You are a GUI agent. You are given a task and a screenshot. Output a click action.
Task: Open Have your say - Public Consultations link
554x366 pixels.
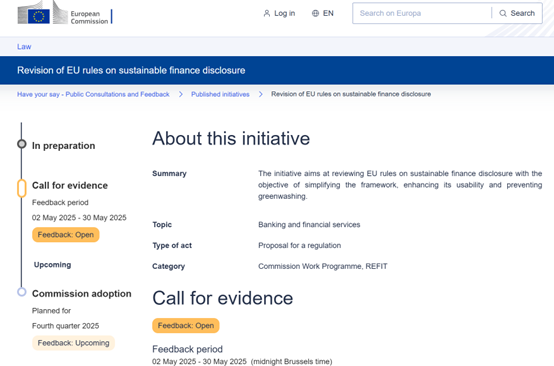click(93, 94)
